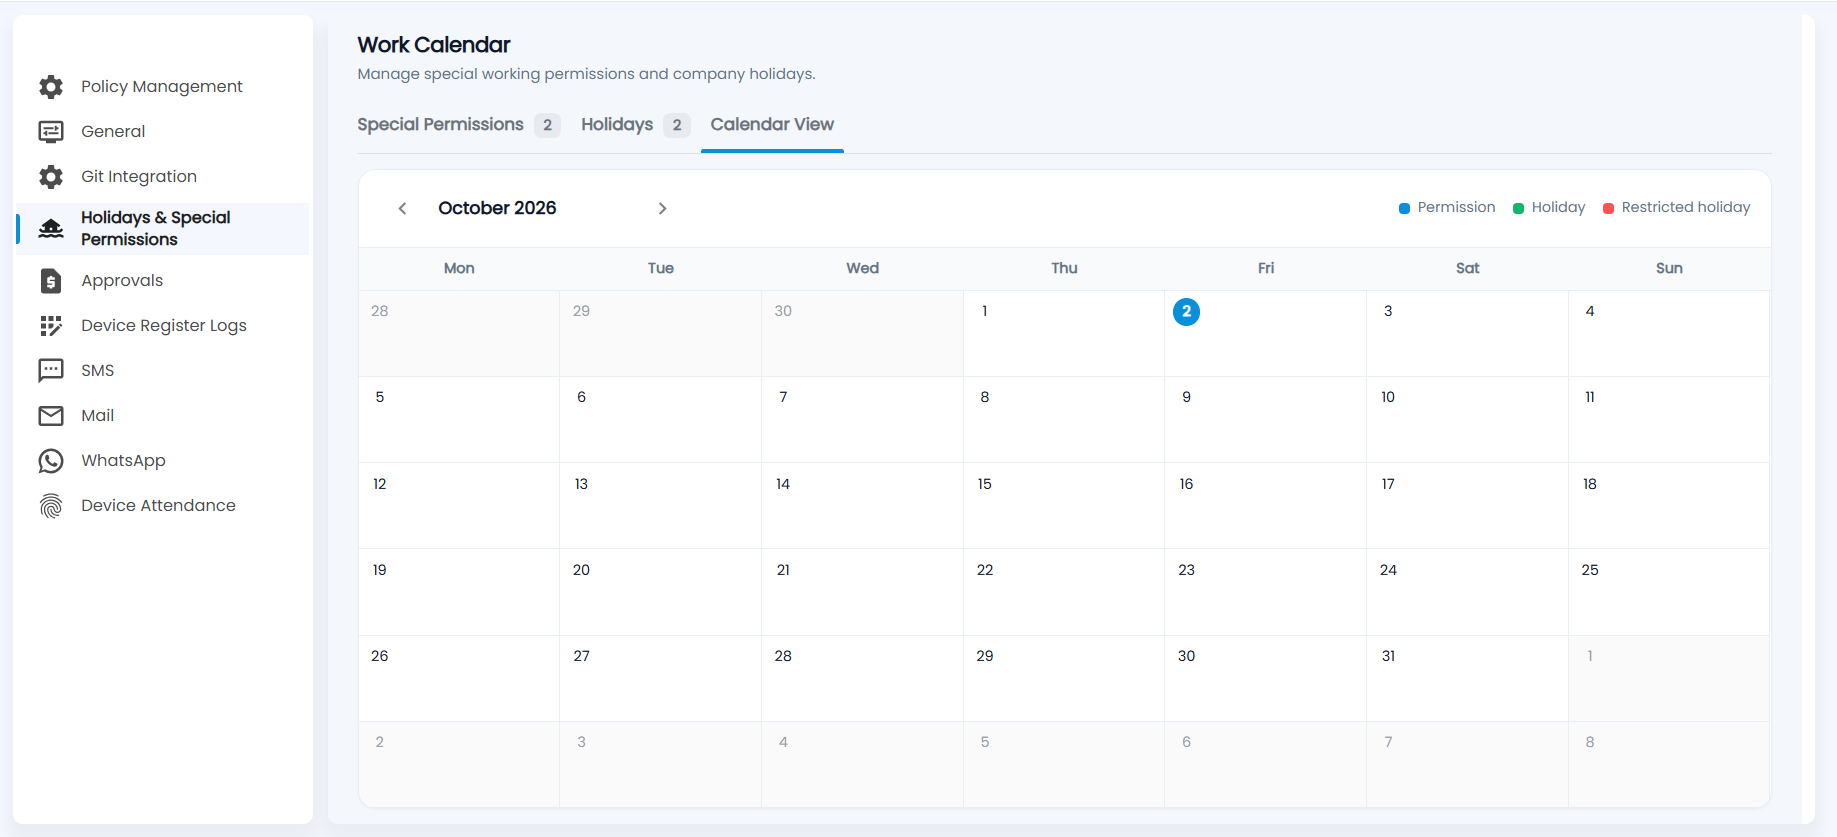Screen dimensions: 1837x837
Task: Click the October 2026 month title
Action: tap(497, 208)
